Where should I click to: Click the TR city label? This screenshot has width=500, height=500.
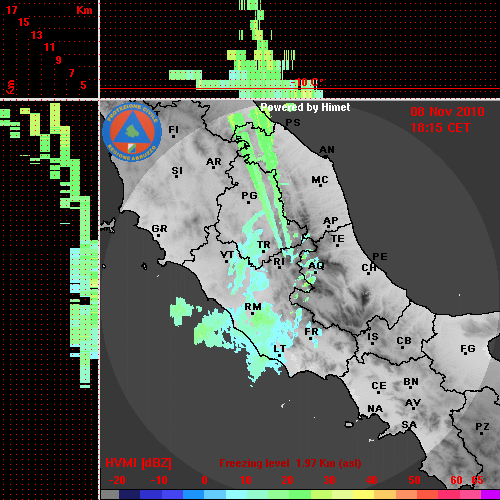[263, 245]
